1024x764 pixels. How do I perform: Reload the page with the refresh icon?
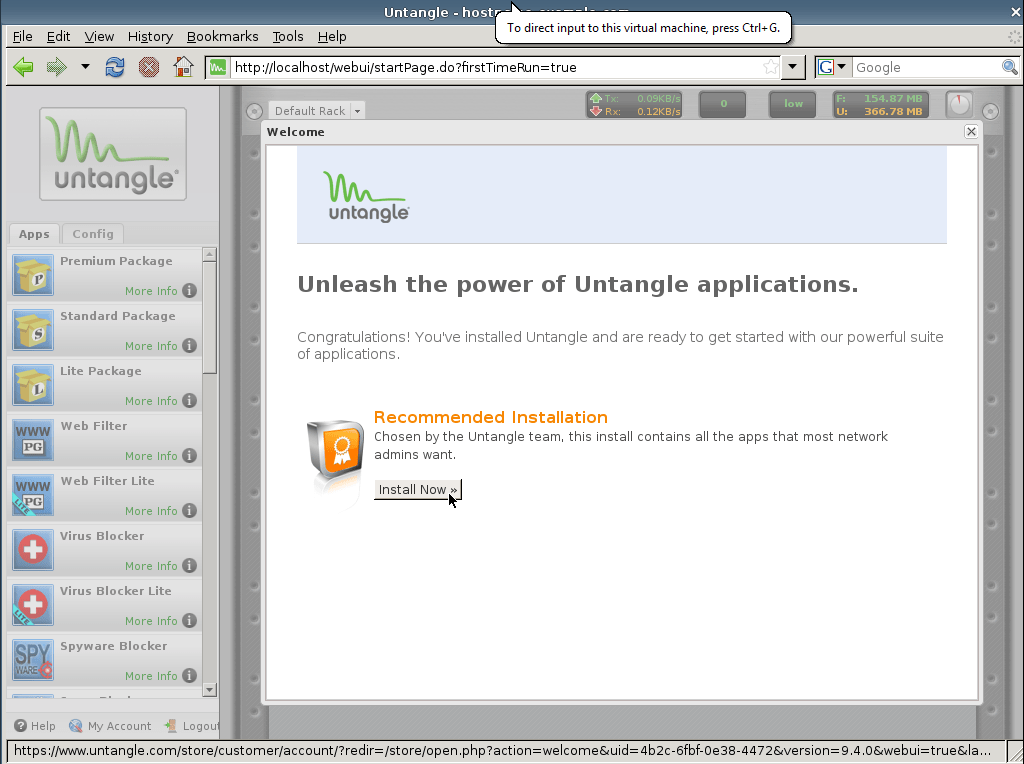(115, 67)
